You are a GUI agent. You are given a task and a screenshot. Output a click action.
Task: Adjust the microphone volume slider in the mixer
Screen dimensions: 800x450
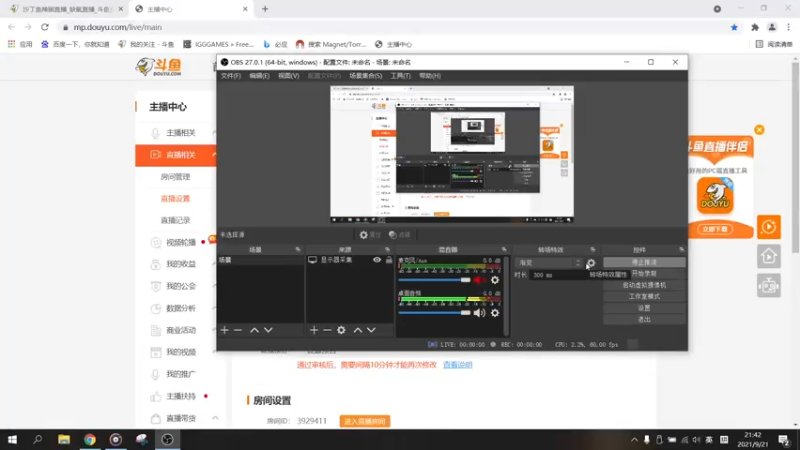pos(434,280)
